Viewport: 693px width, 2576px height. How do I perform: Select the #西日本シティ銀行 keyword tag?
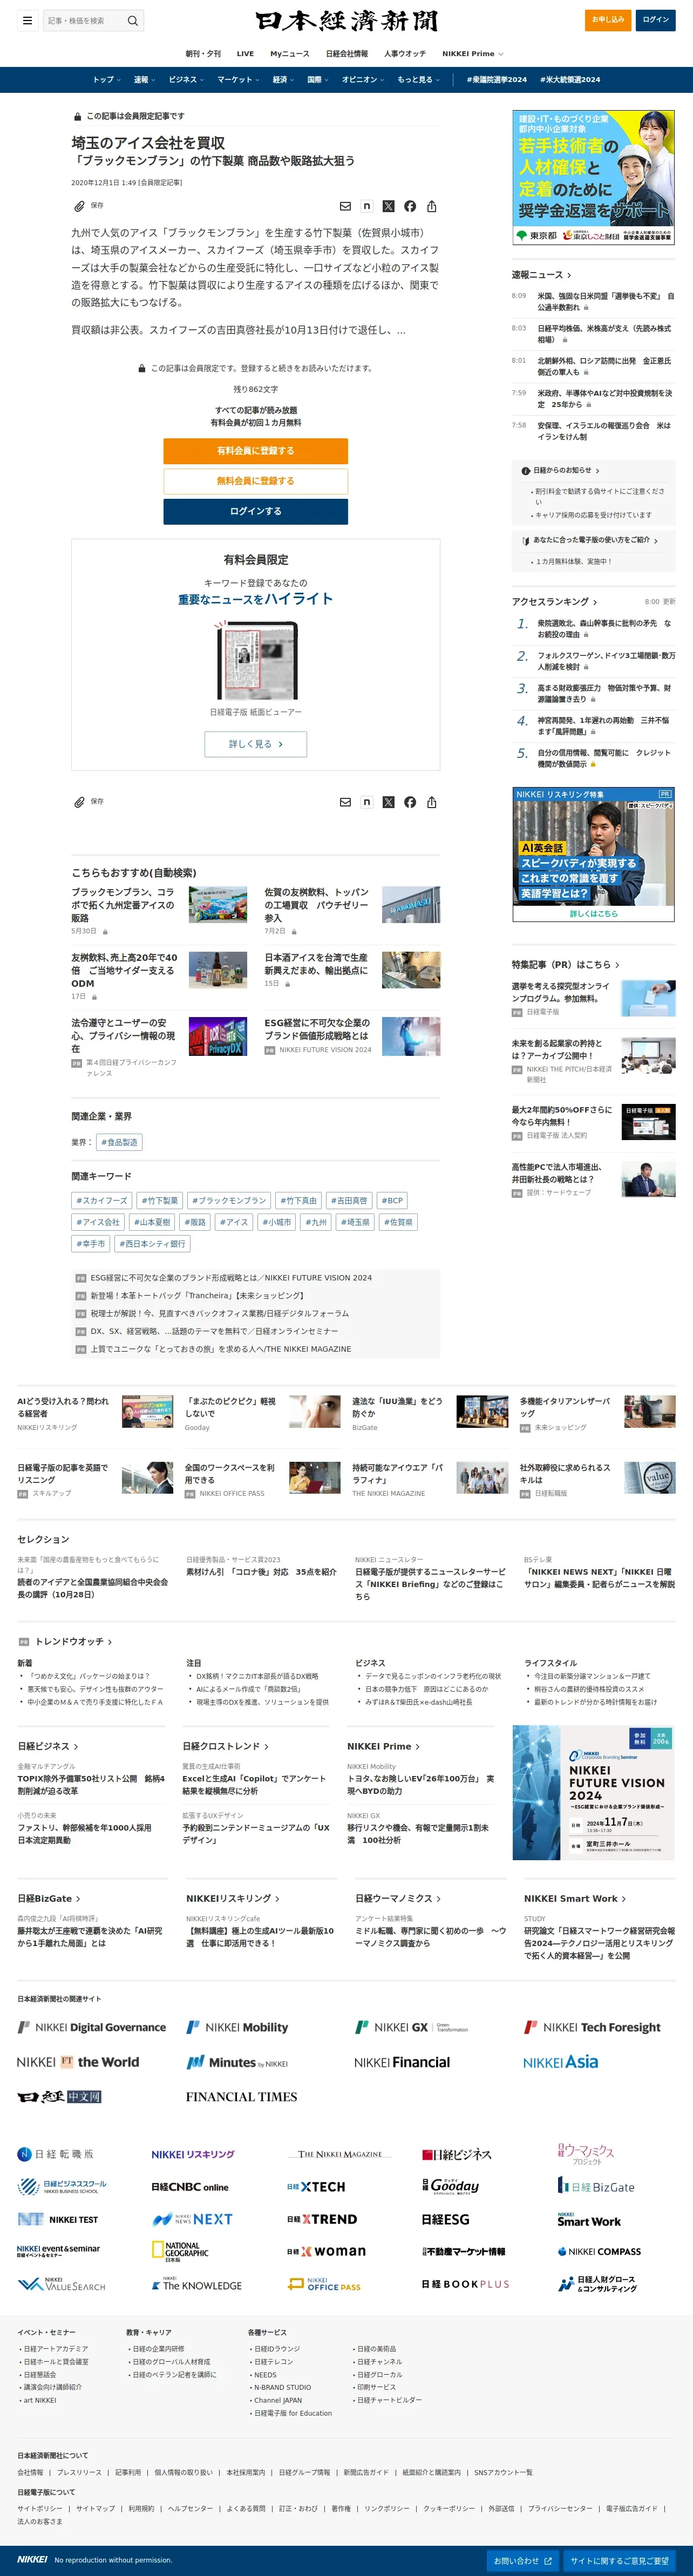(x=152, y=1244)
